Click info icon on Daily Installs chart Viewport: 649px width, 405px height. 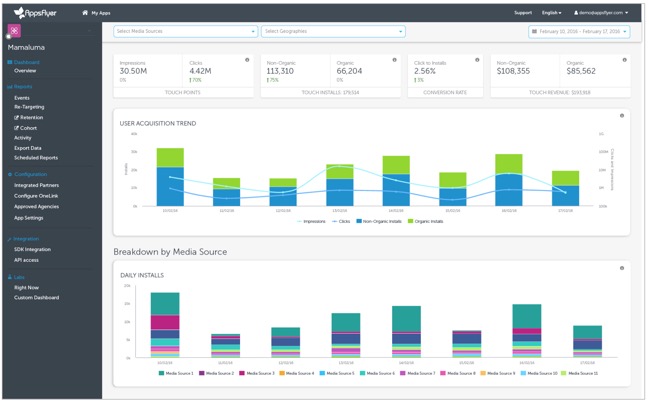pyautogui.click(x=622, y=268)
